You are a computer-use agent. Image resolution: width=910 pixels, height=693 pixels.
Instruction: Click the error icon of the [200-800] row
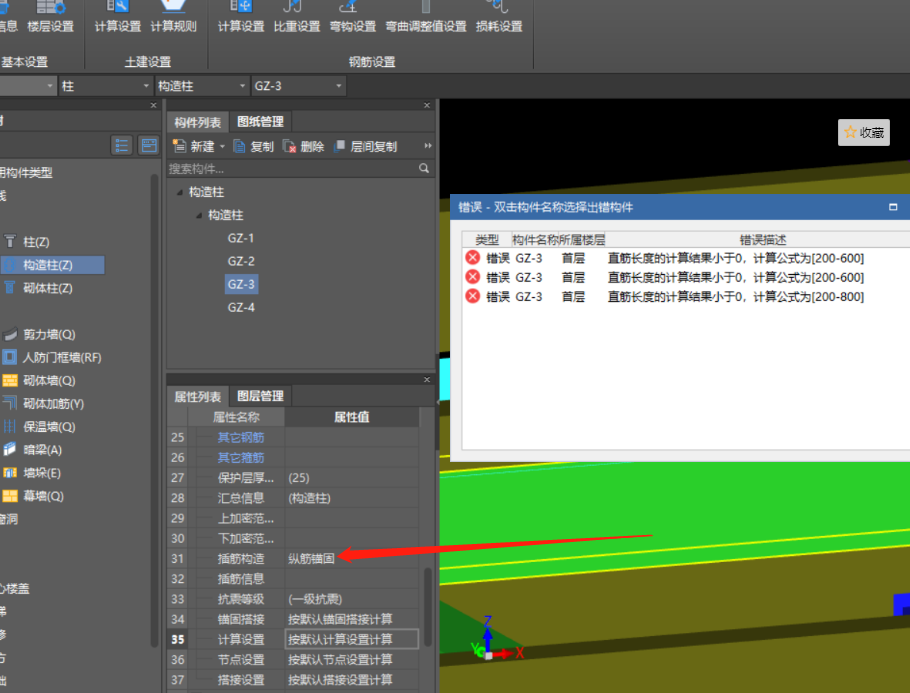click(472, 296)
